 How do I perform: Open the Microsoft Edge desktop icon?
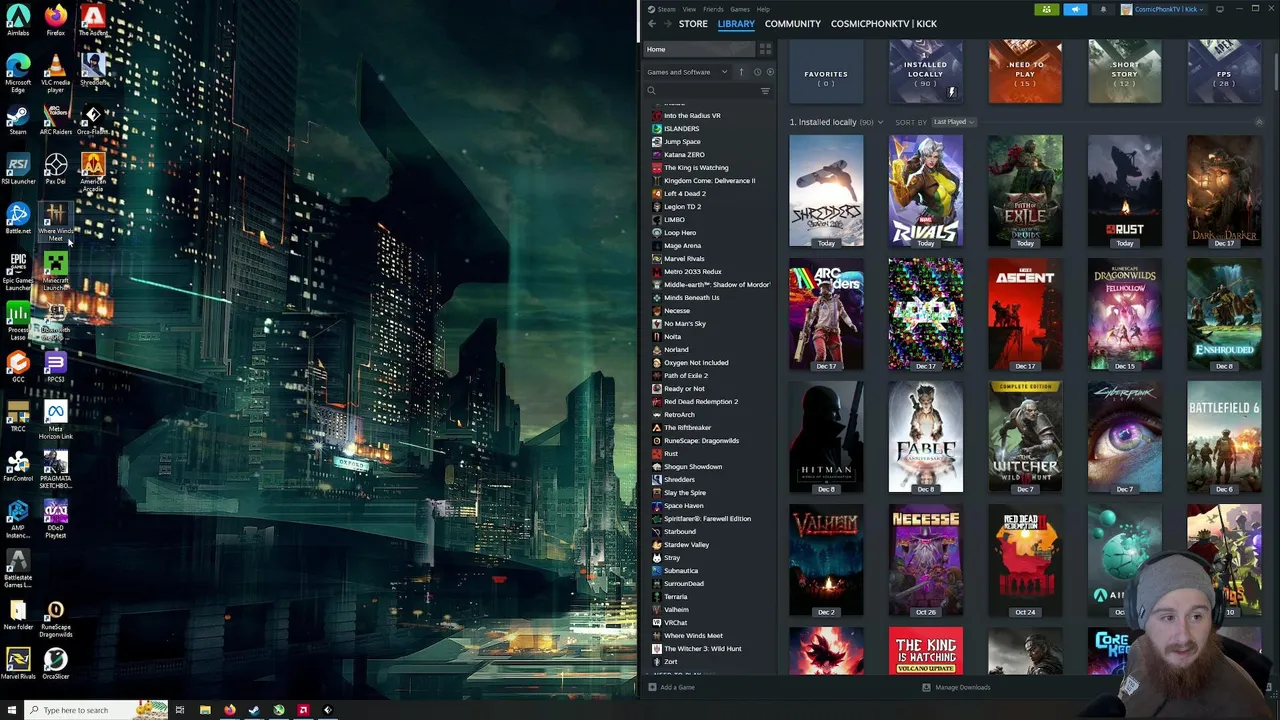point(18,72)
